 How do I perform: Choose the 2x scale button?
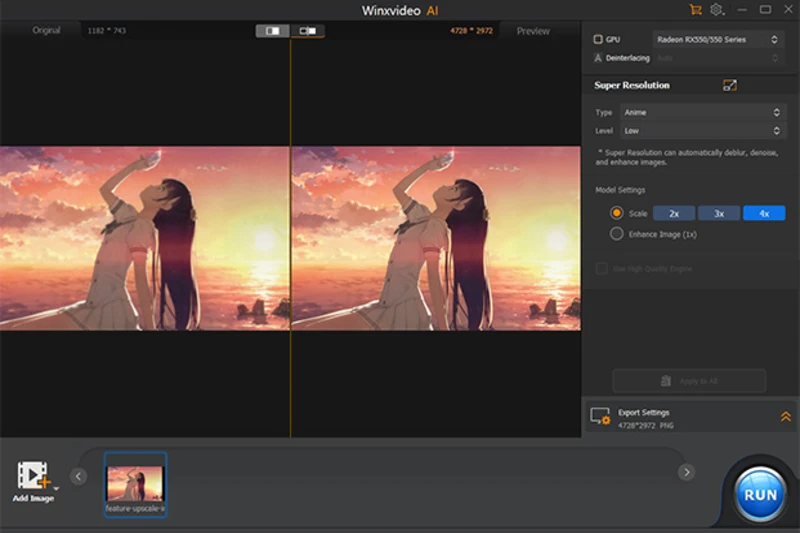tap(674, 213)
